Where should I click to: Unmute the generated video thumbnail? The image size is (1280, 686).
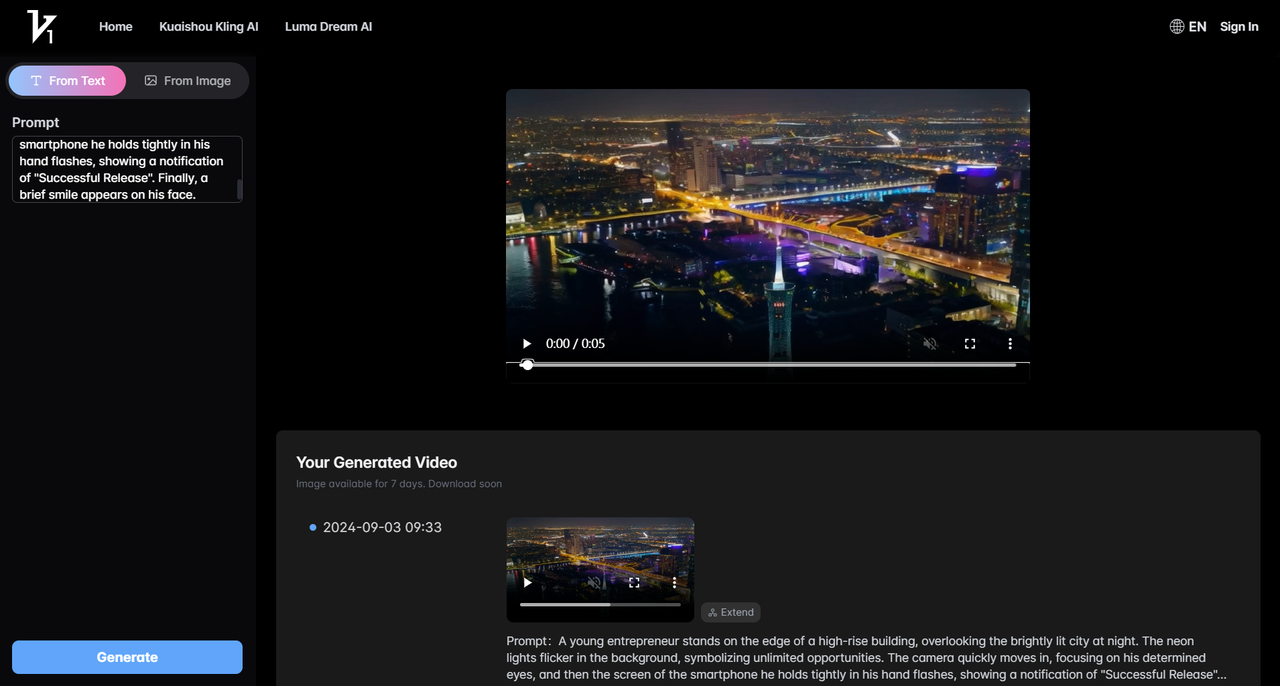coord(596,582)
